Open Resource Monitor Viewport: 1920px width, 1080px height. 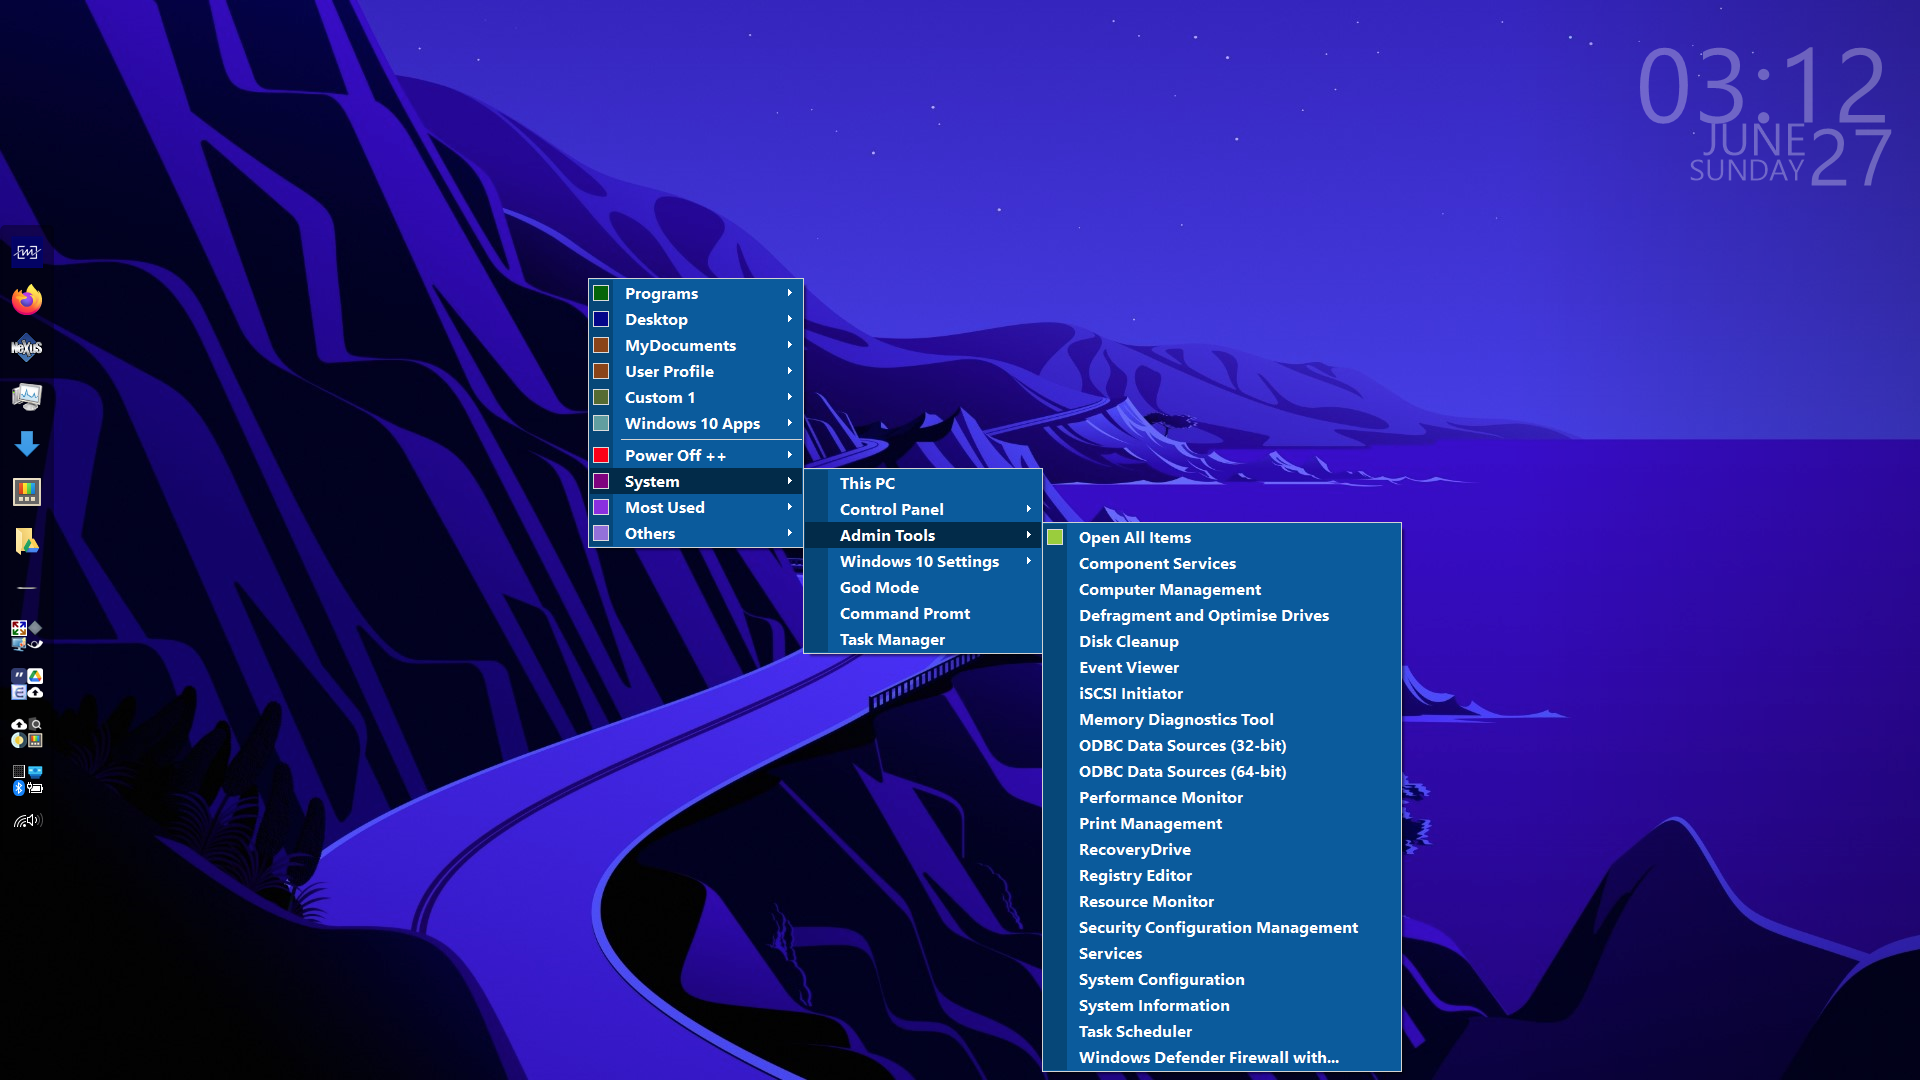click(1222, 901)
